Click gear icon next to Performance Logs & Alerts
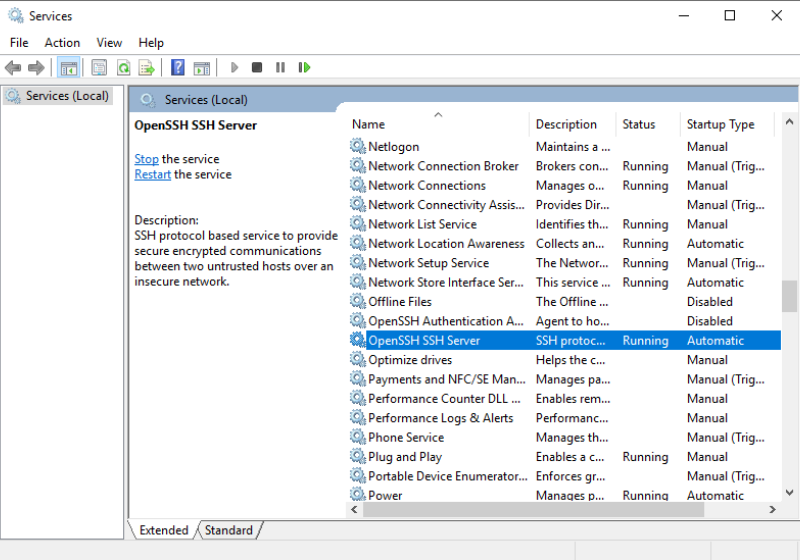800x560 pixels. 358,418
